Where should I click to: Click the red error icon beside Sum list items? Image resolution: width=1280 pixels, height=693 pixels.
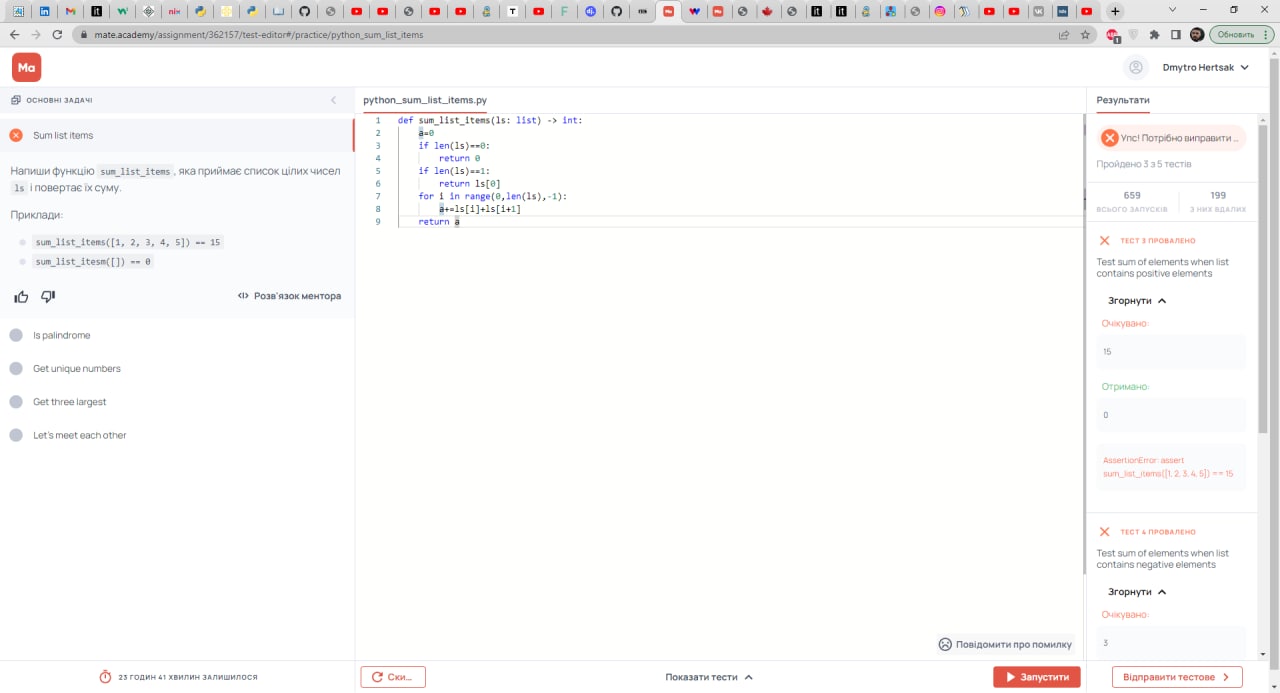16,135
